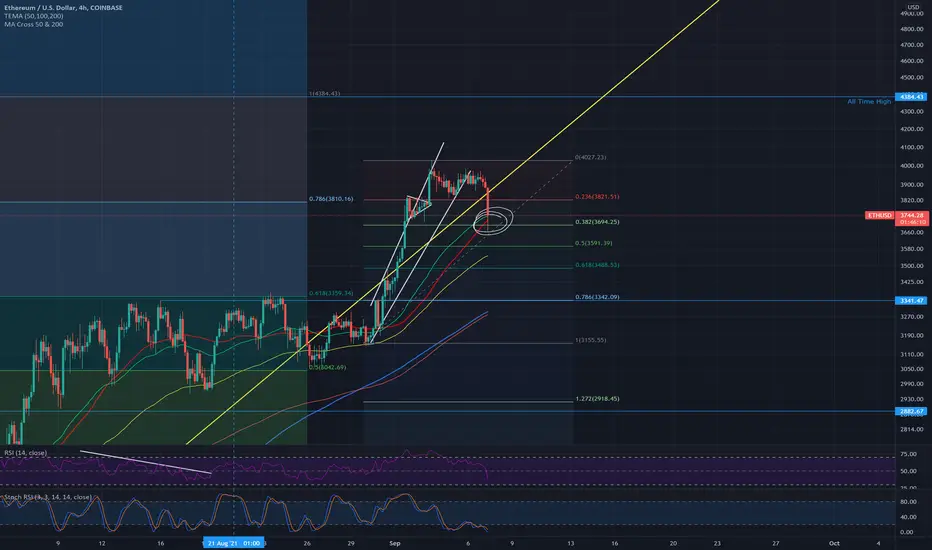The height and width of the screenshot is (550, 932).
Task: Click the 4800.00 price scale value
Action: tap(911, 29)
